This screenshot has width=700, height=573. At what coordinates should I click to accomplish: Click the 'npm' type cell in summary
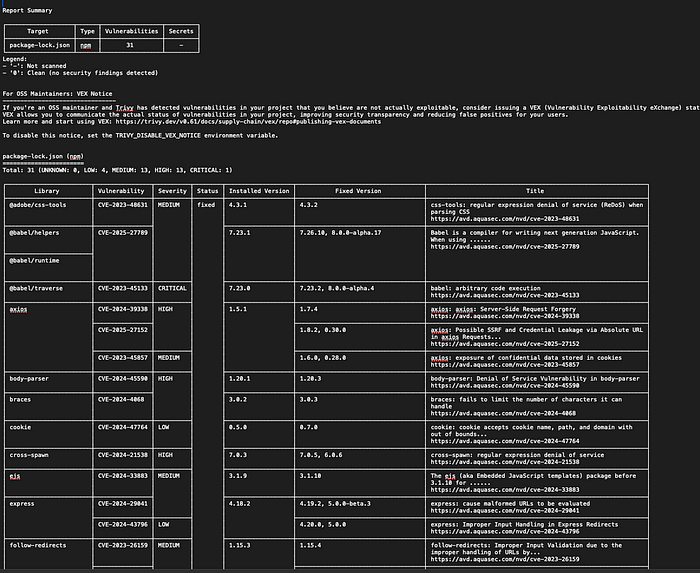tap(86, 45)
